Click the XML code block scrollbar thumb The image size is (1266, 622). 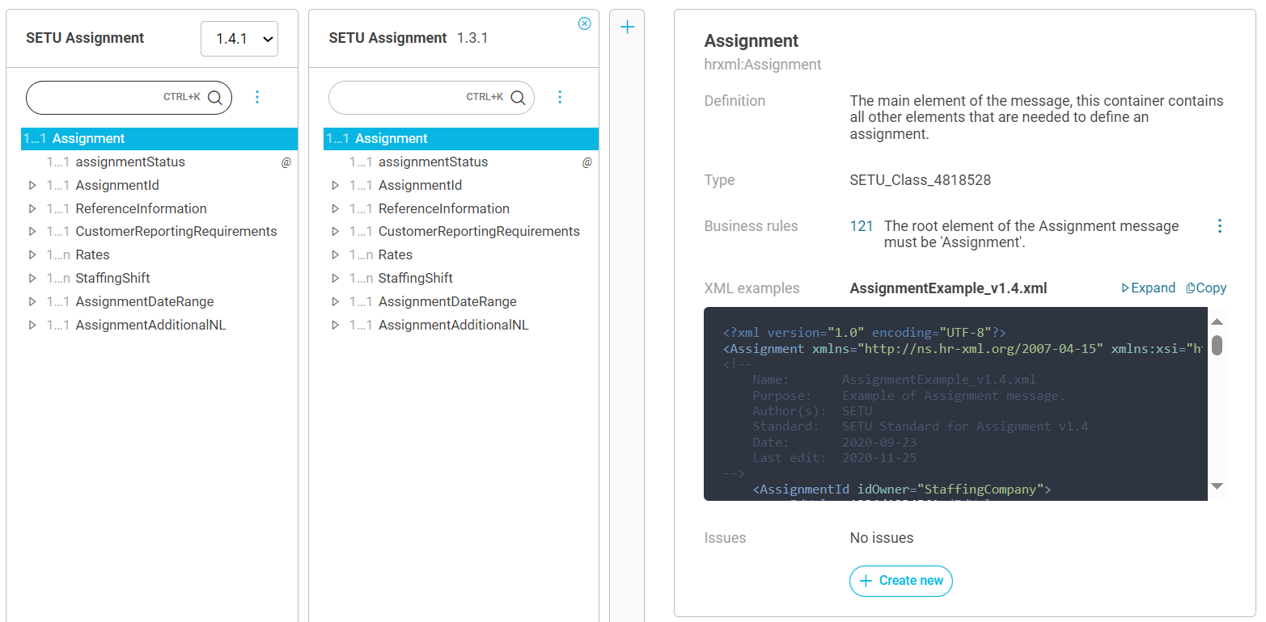point(1217,346)
